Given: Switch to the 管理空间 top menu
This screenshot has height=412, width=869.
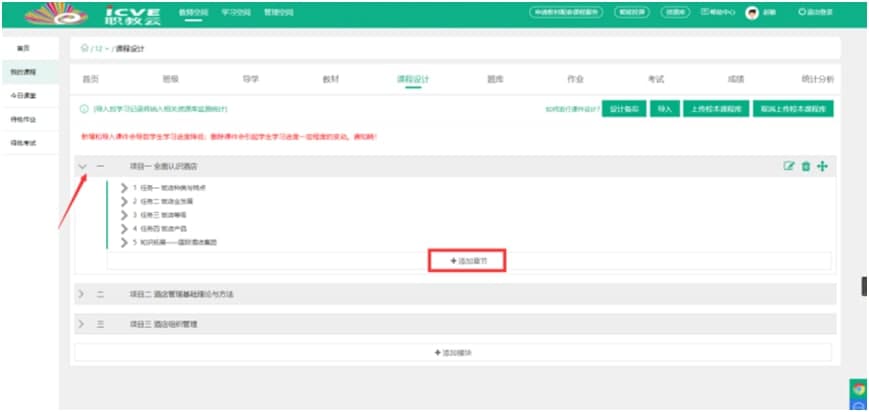Looking at the screenshot, I should tap(279, 12).
